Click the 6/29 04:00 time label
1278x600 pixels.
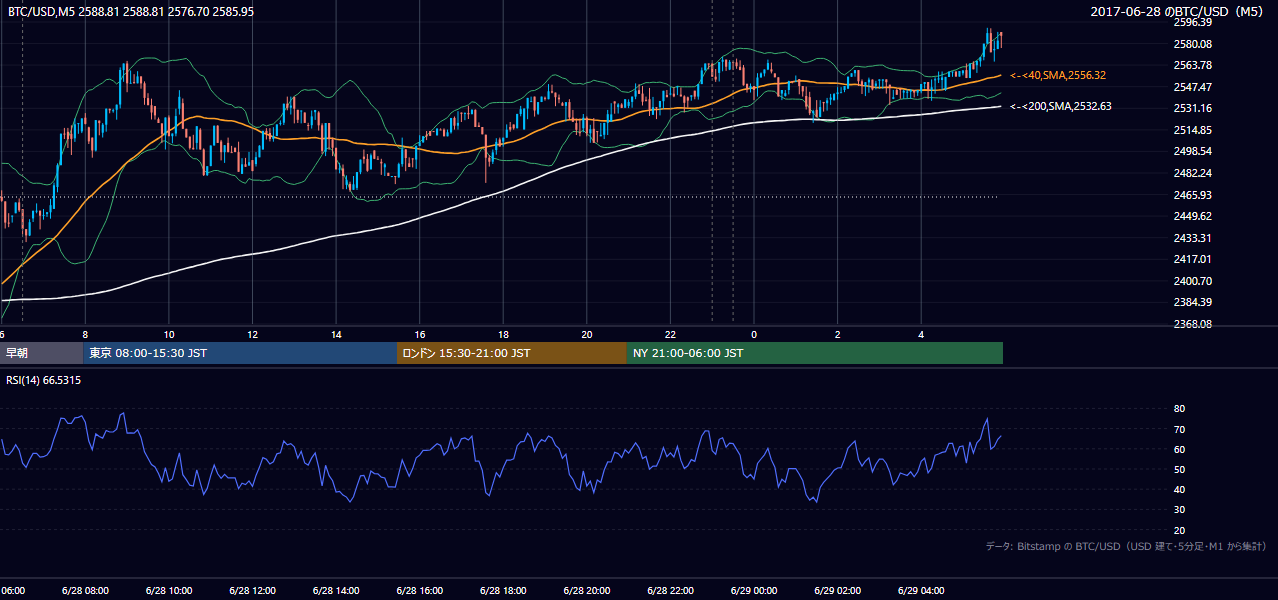921,590
